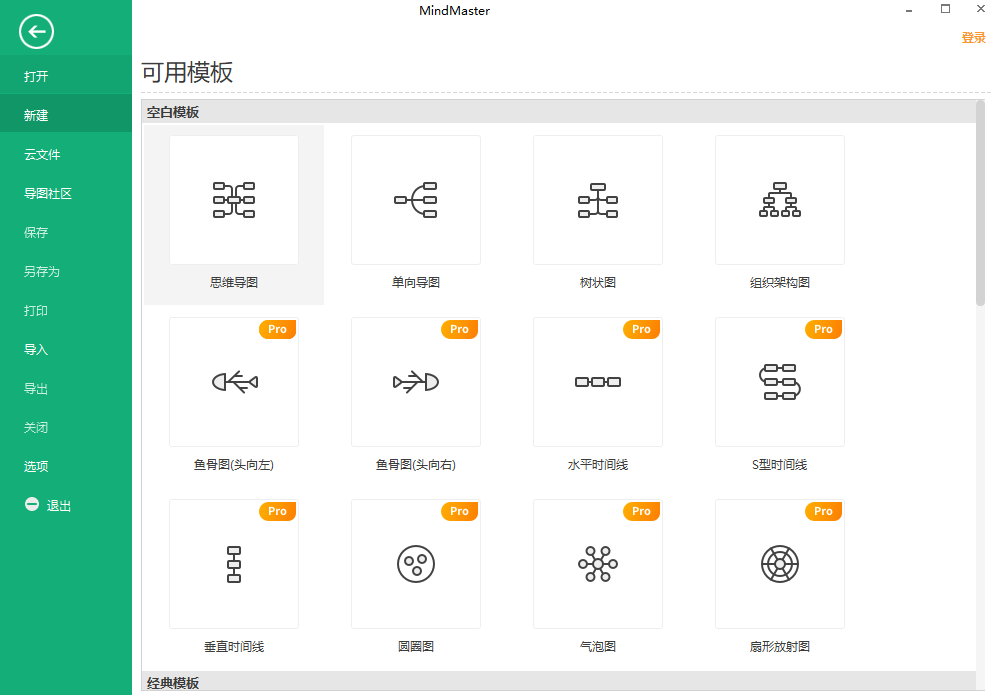Click the 圆圈图 label text
This screenshot has height=695, width=998.
(x=416, y=647)
